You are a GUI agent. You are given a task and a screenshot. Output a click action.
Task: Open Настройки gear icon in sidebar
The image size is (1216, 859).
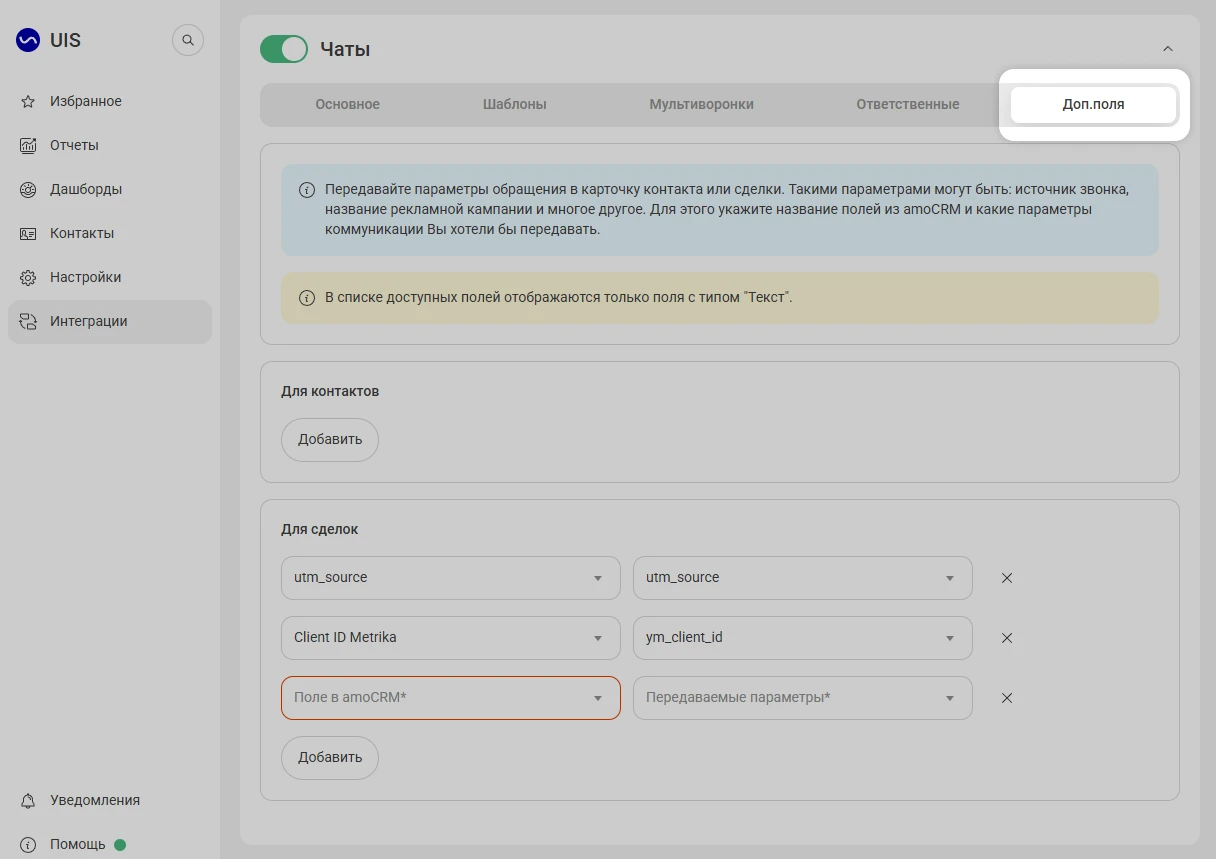28,277
